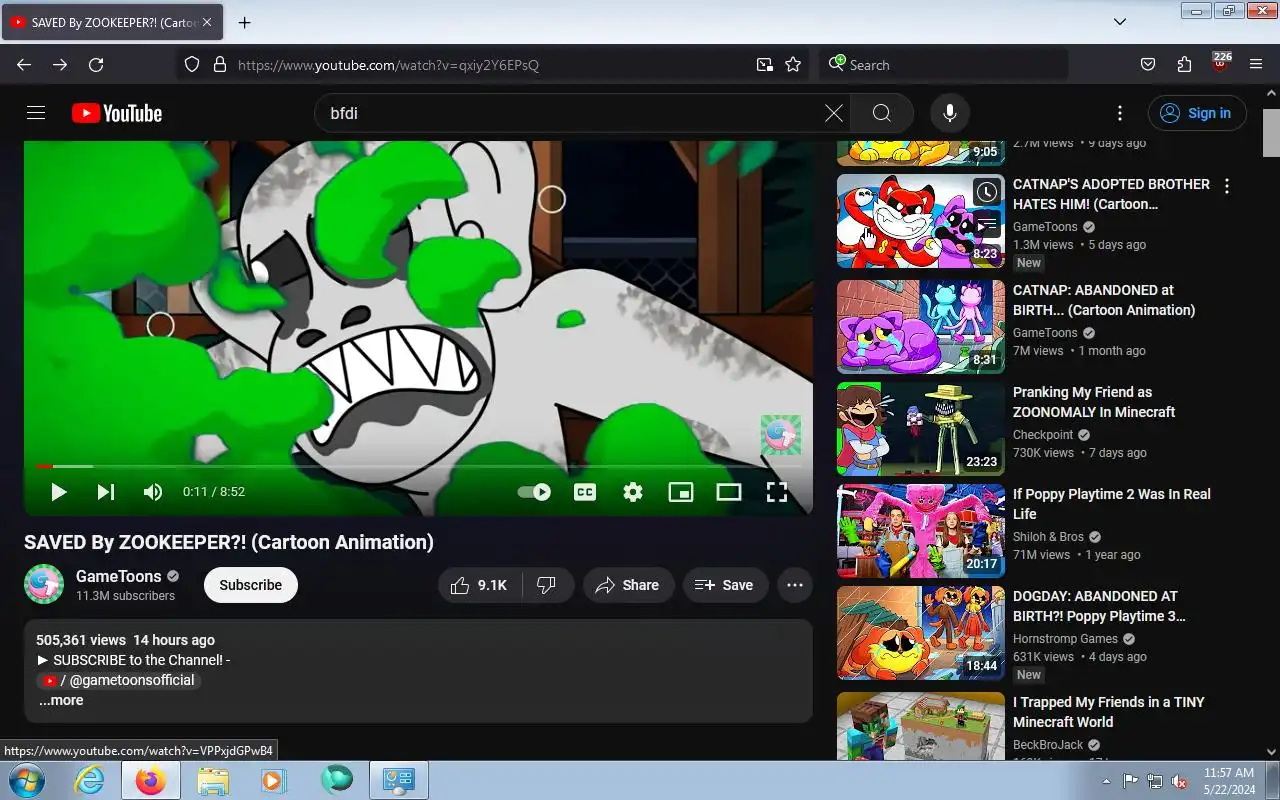Open the GameToons channel avatar
Screen dimensions: 1280x800
[44, 585]
